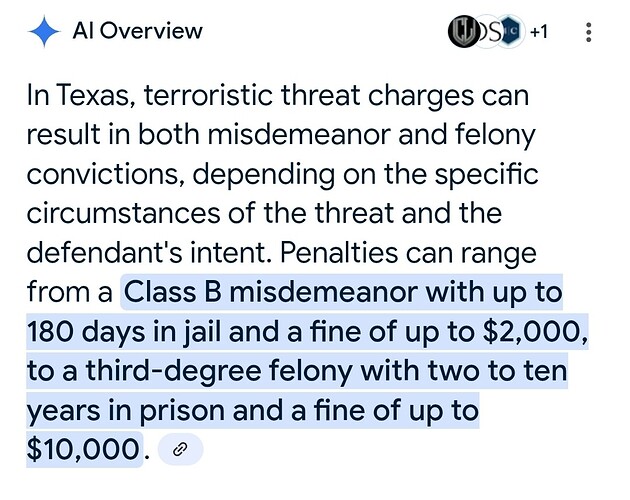The image size is (630, 500).
Task: Select the AI Overview heading text
Action: 137,31
